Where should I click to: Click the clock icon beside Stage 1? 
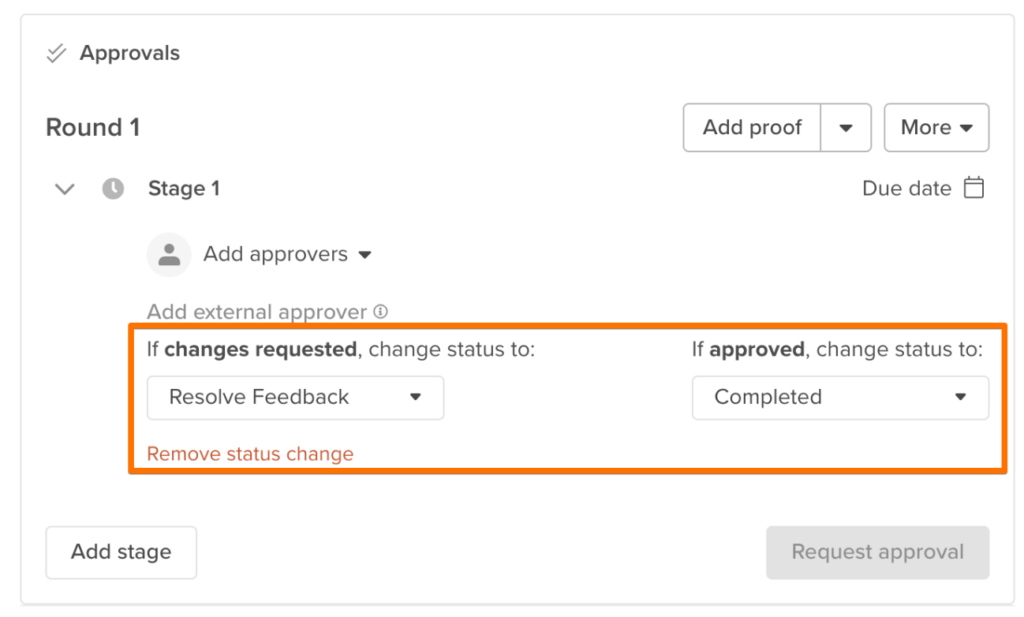[110, 188]
